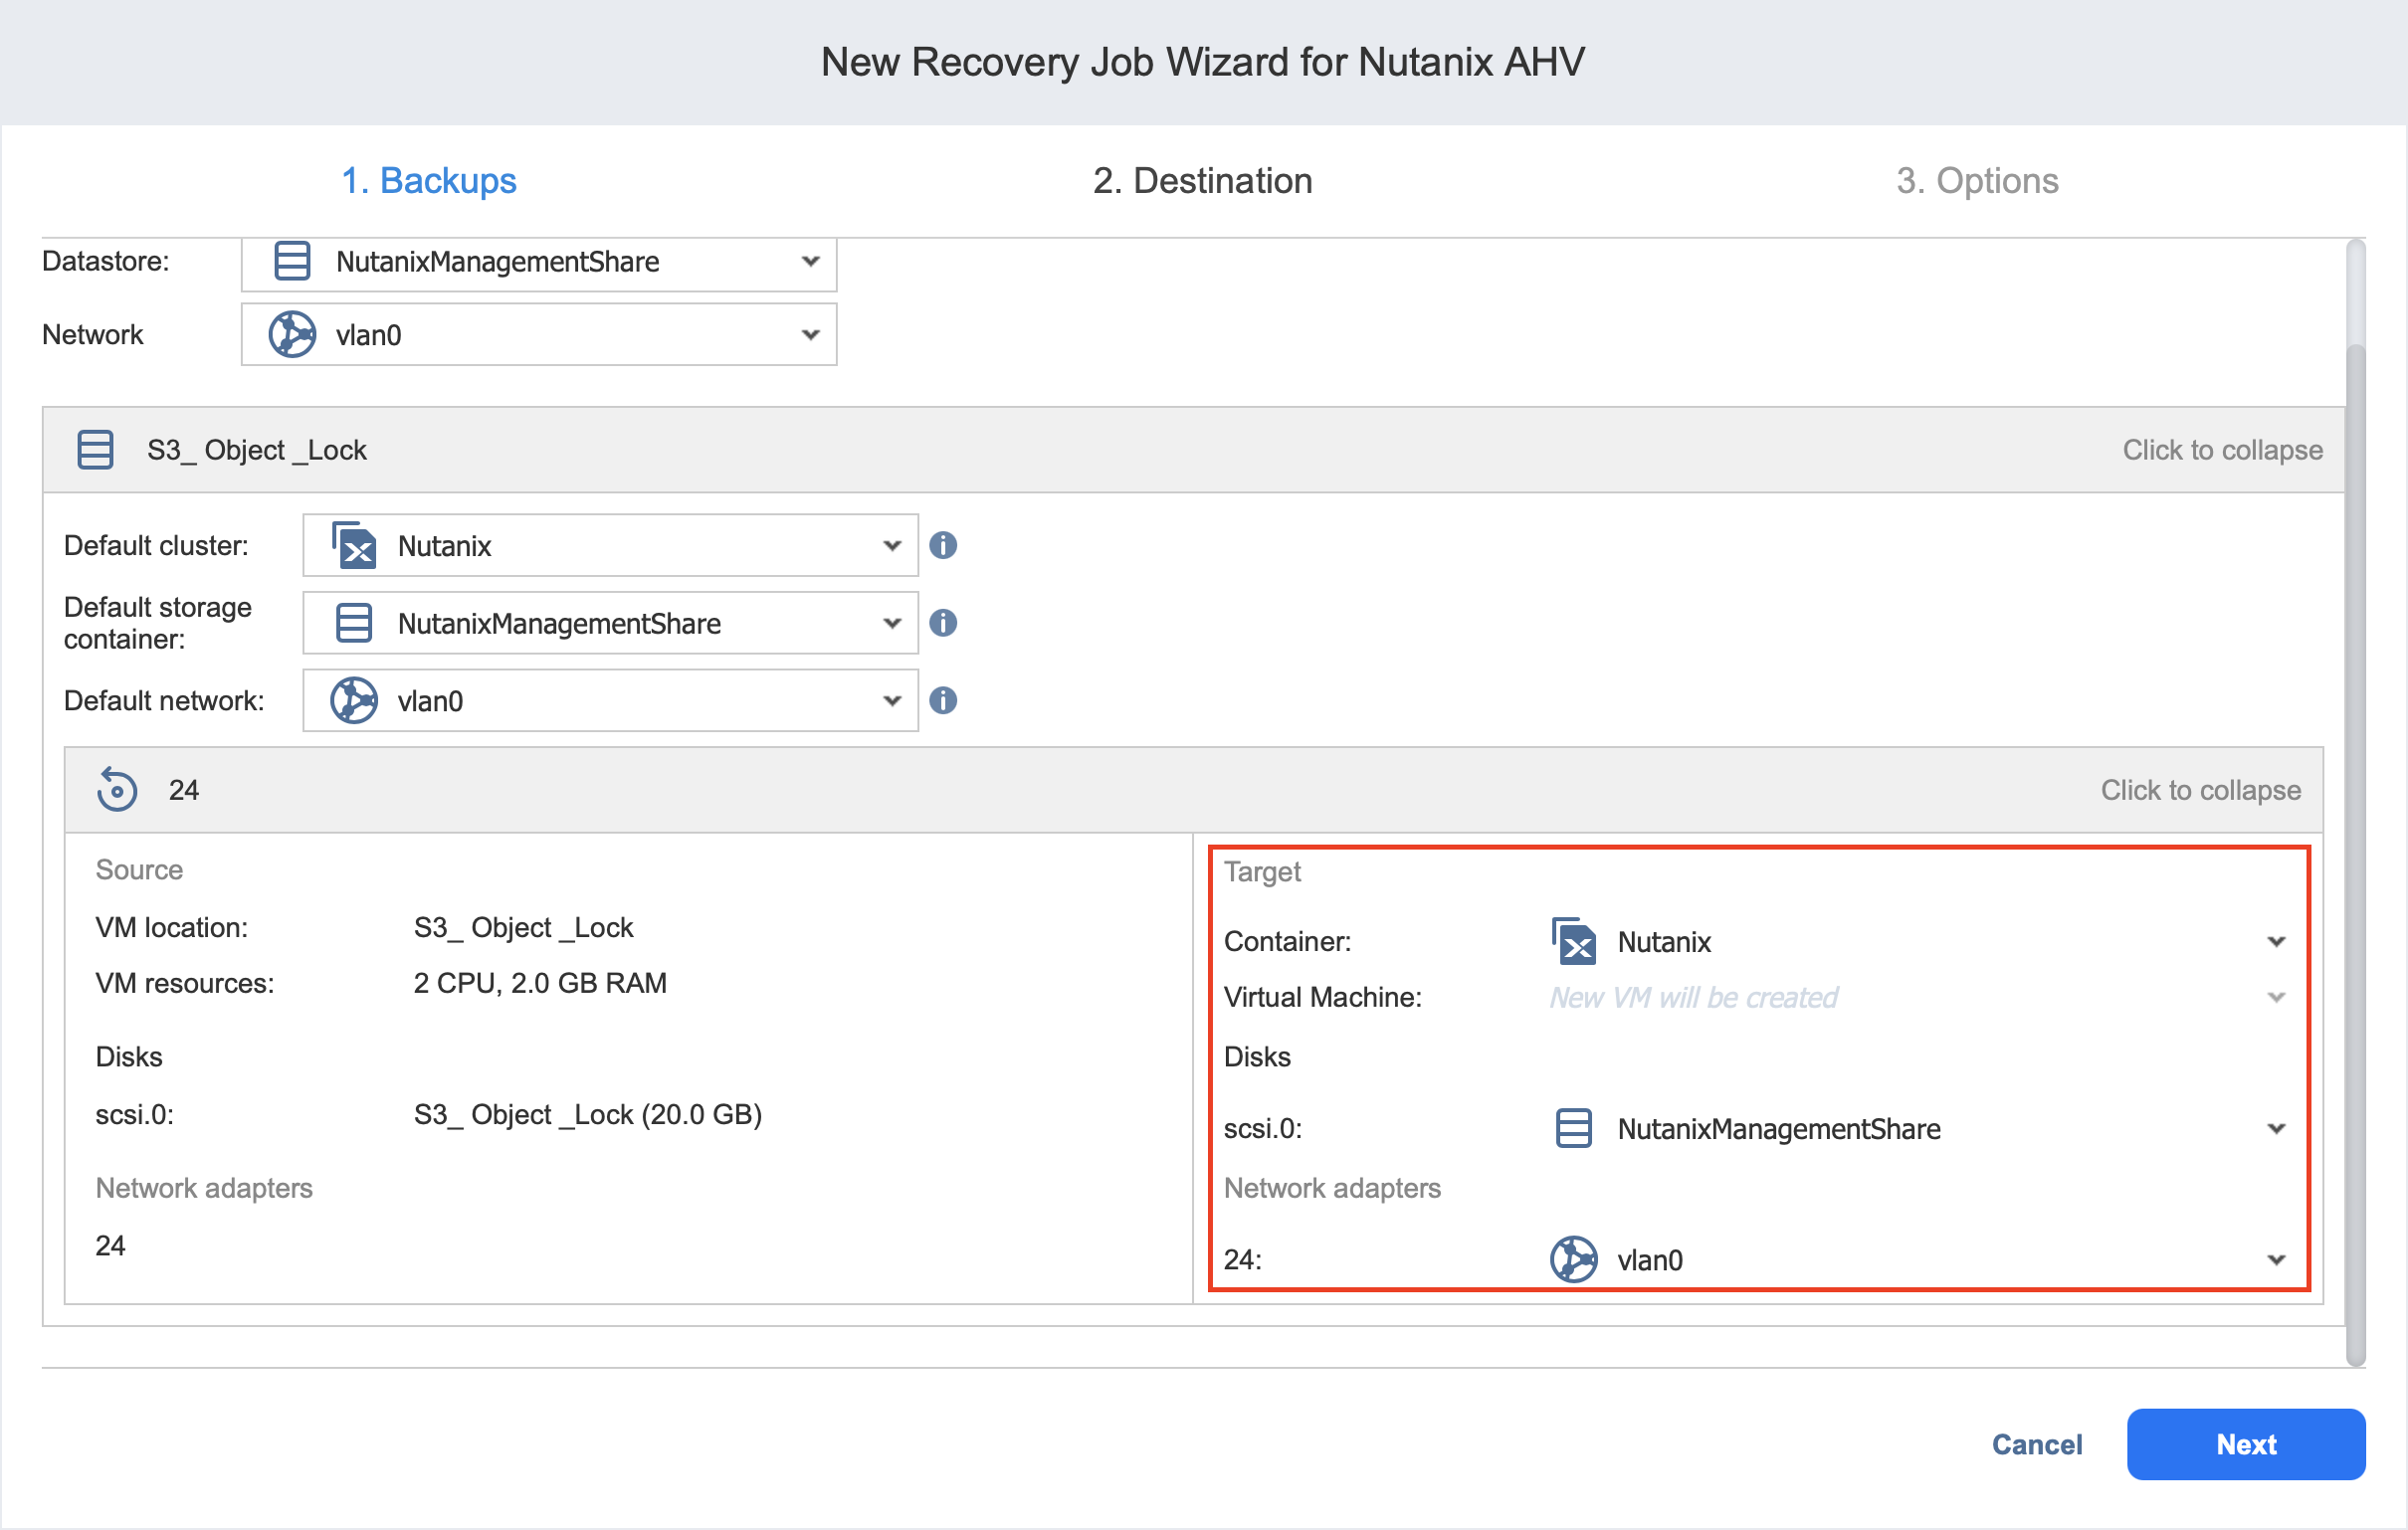Click the '2 CPU, 2.0 GB RAM' value

click(x=540, y=983)
